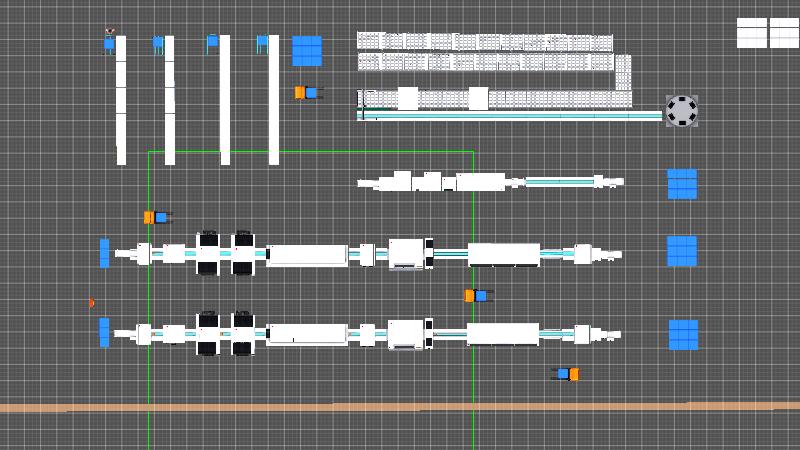Click the long cyan conveyor leading to rotary table
Image resolution: width=800 pixels, height=450 pixels.
[x=510, y=116]
